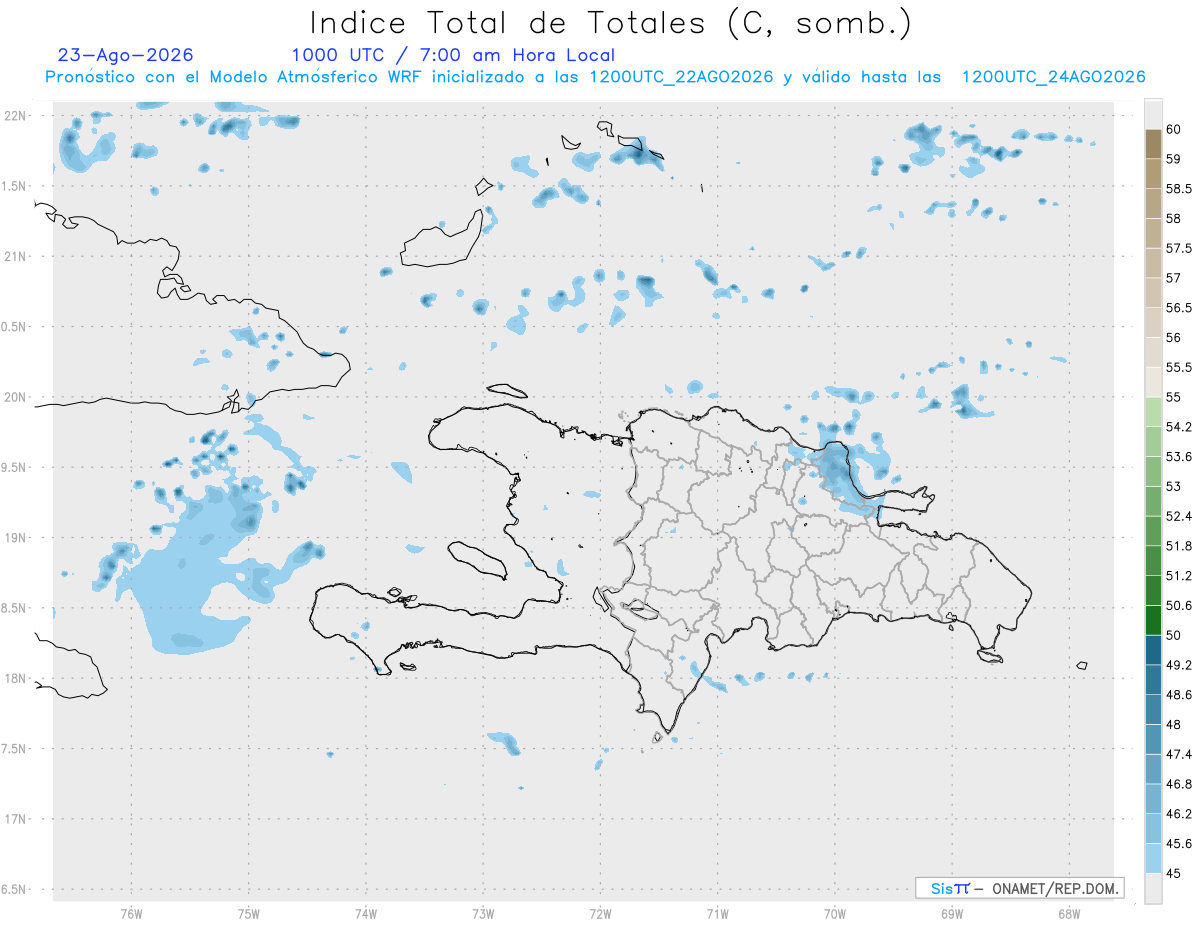This screenshot has width=1200, height=927.
Task: Click the color bar value '45'
Action: (1174, 873)
